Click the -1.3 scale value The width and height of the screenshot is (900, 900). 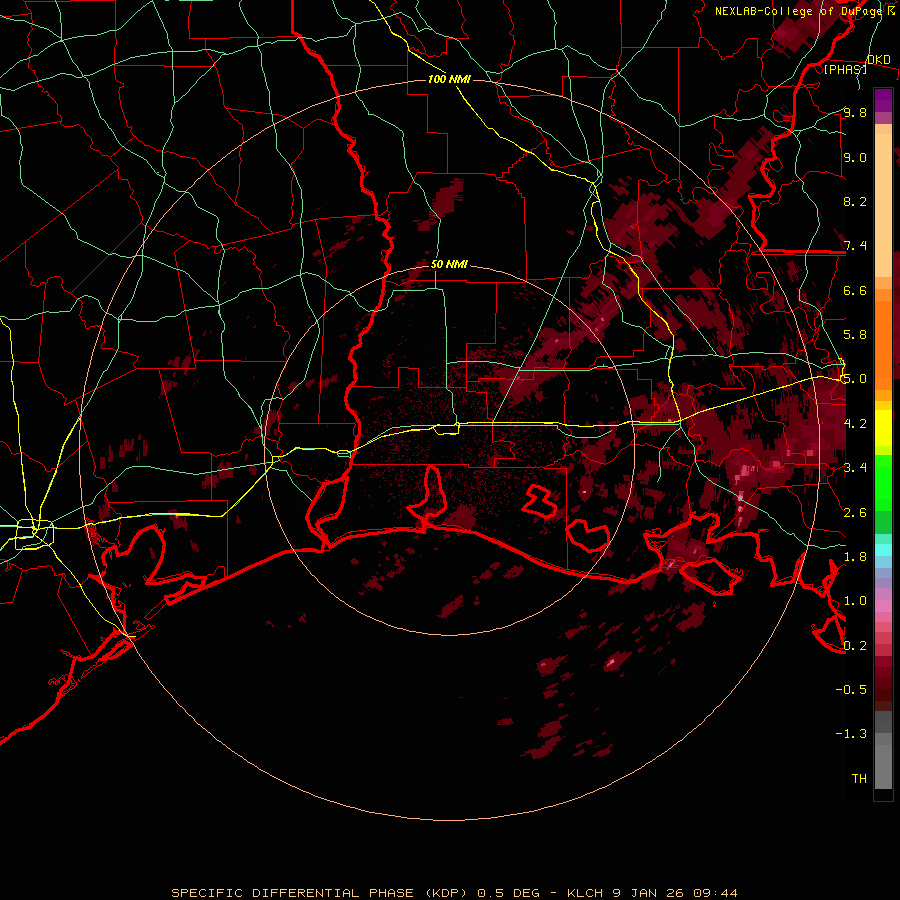coord(851,734)
